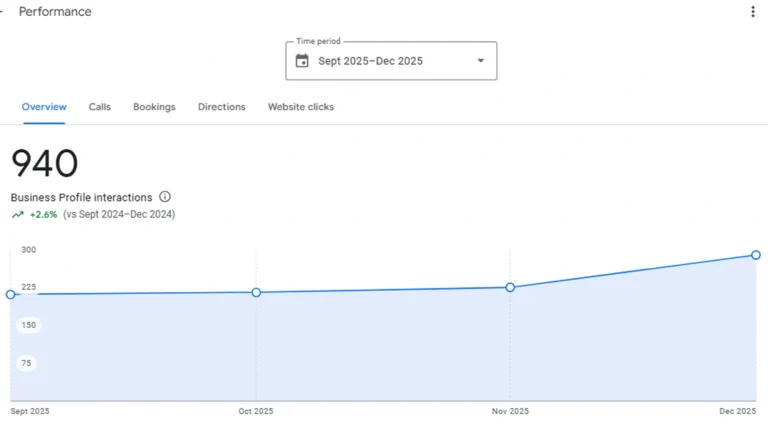
Task: Click the Nov 2025 data point marker
Action: tap(510, 287)
